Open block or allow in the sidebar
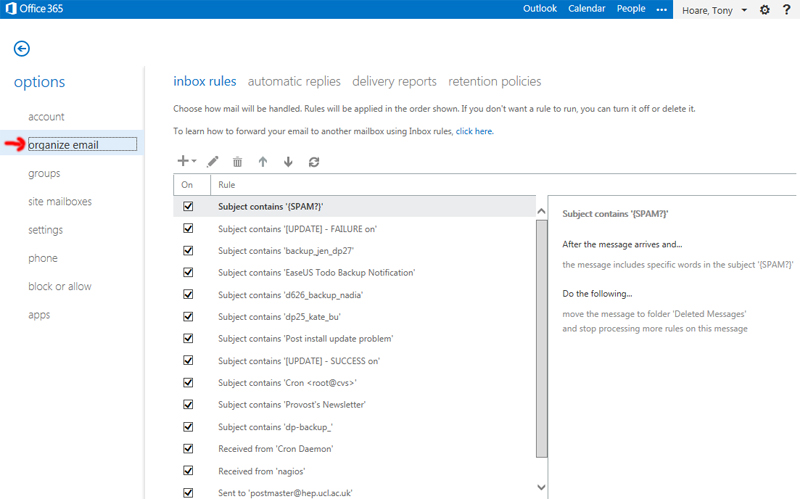800x499 pixels. 60,286
